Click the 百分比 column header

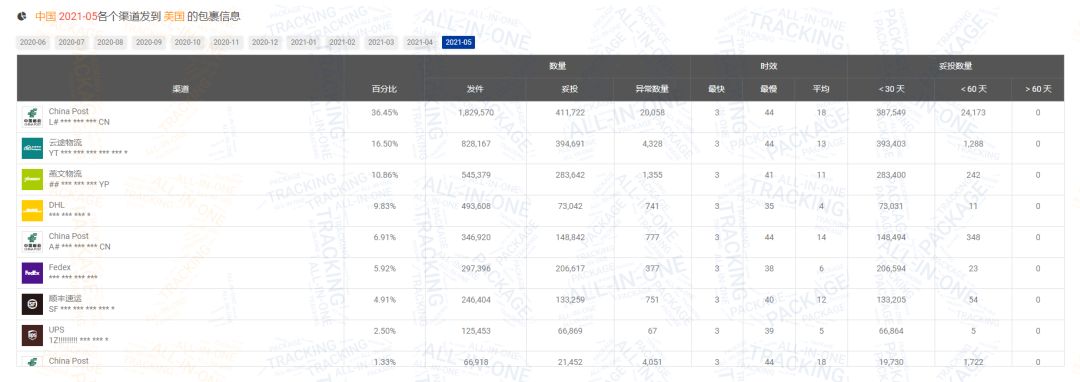(384, 89)
